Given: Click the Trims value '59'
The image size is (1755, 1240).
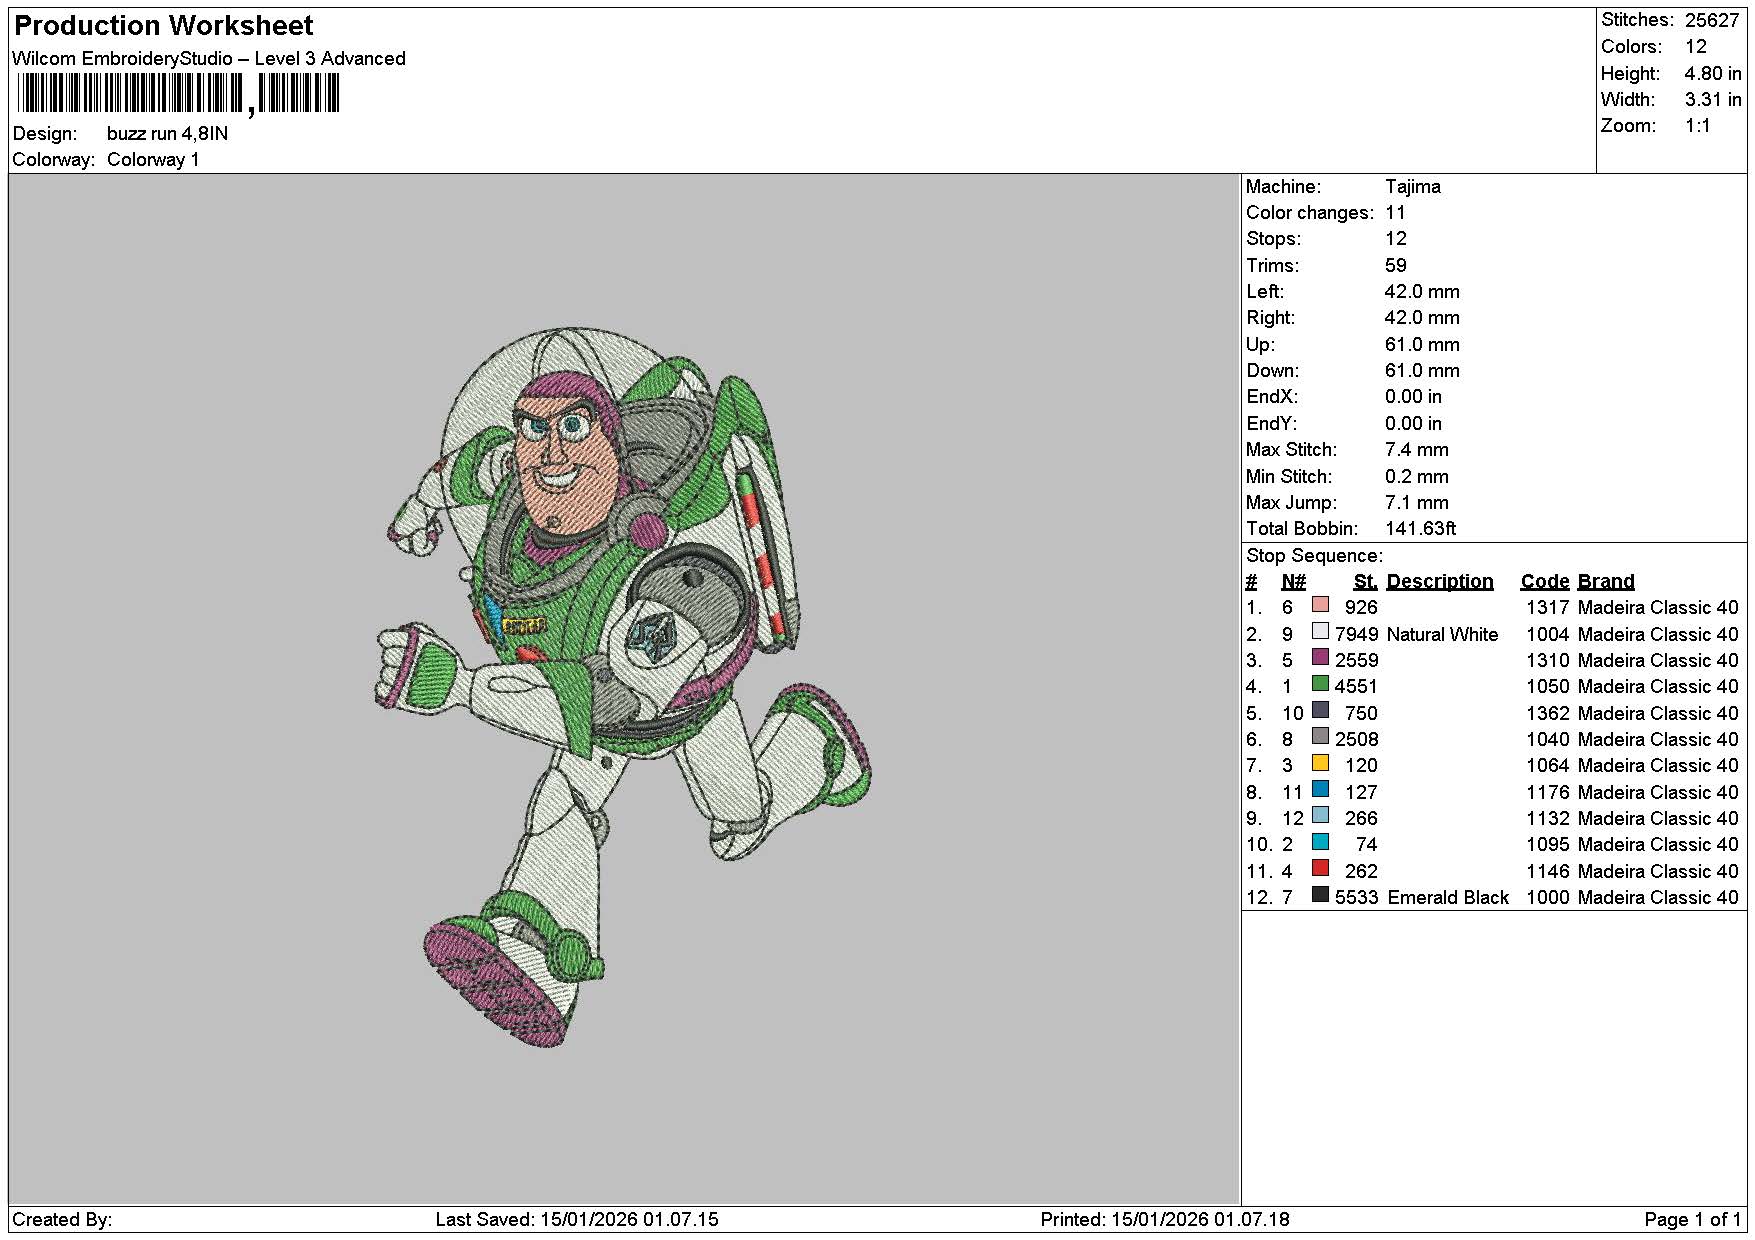Looking at the screenshot, I should click(x=1396, y=266).
